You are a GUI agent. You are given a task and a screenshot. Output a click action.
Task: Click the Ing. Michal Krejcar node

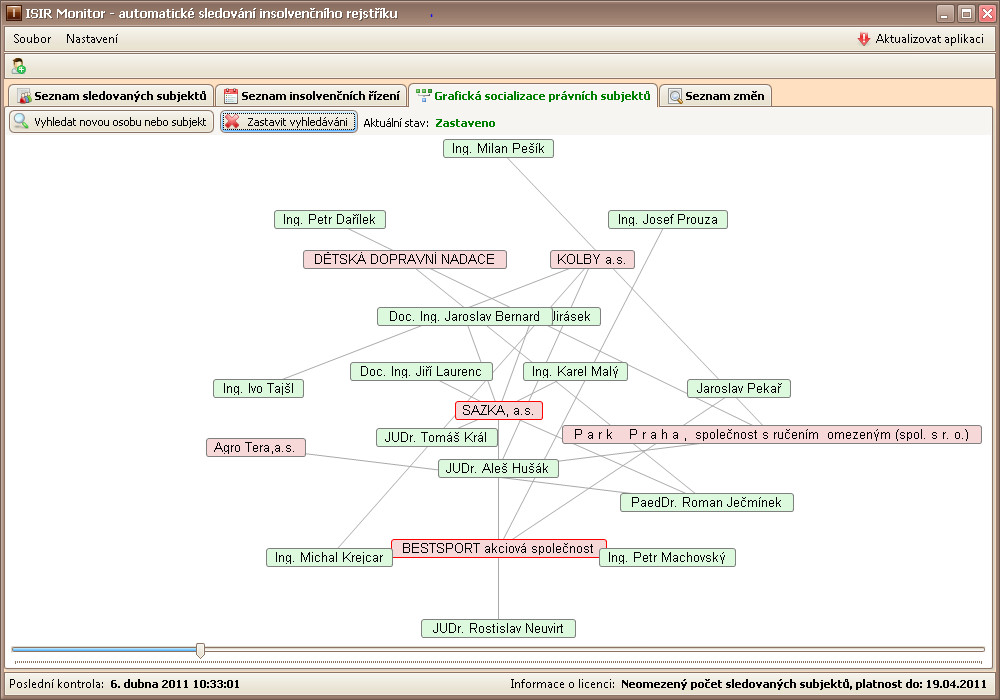329,558
